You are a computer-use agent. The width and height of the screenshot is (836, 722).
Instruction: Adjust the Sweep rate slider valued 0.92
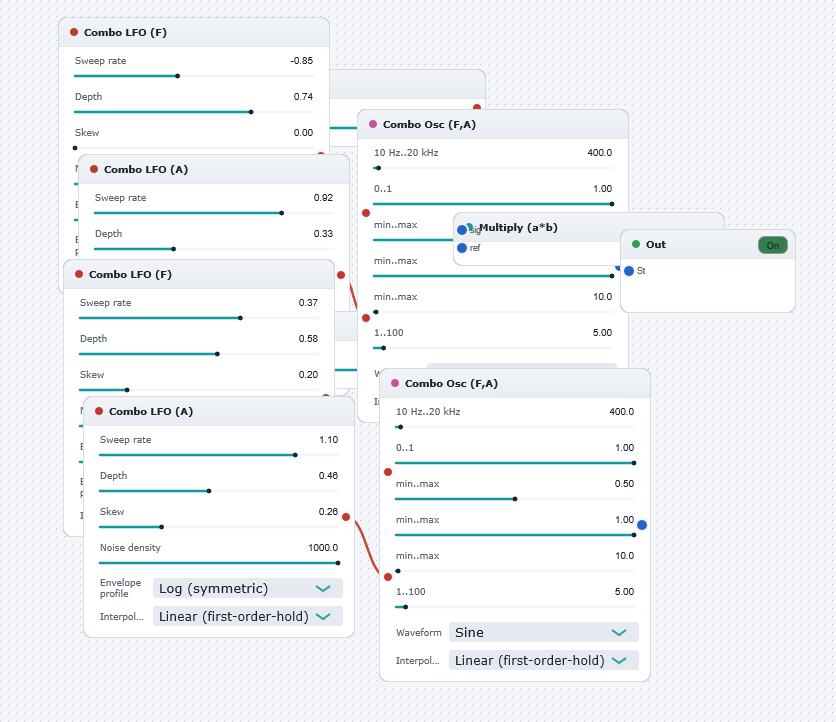(214, 213)
